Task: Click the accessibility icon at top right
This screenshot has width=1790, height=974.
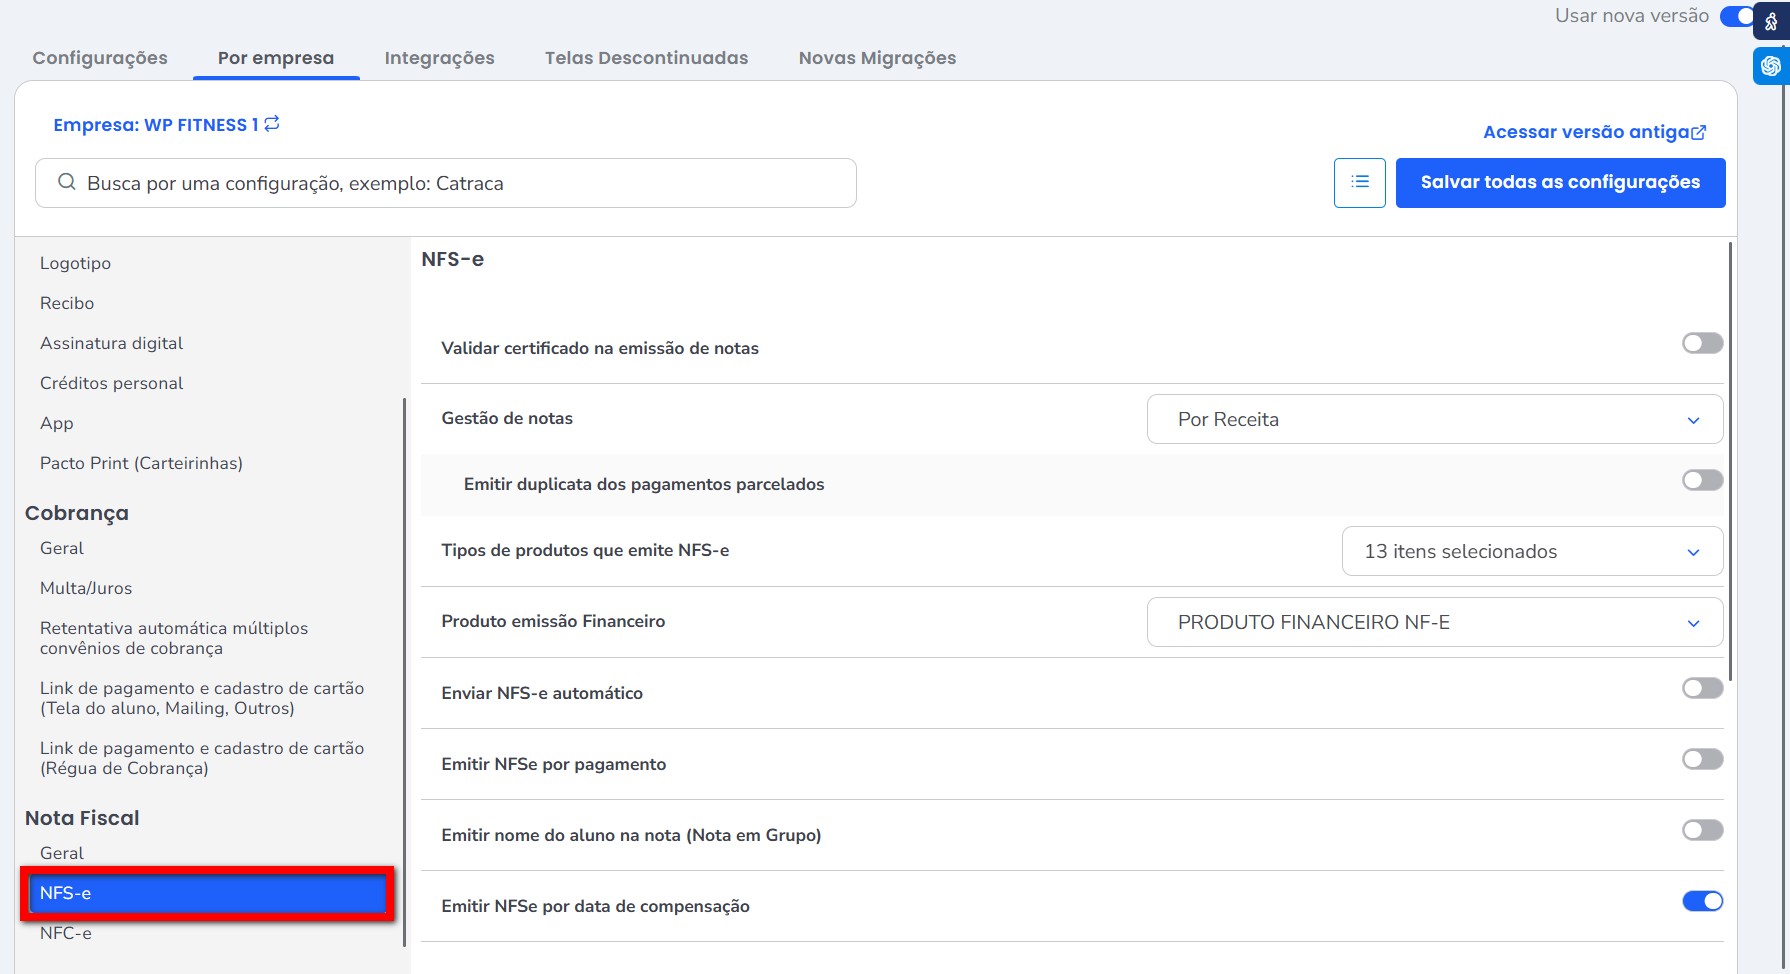Action: pos(1771,21)
